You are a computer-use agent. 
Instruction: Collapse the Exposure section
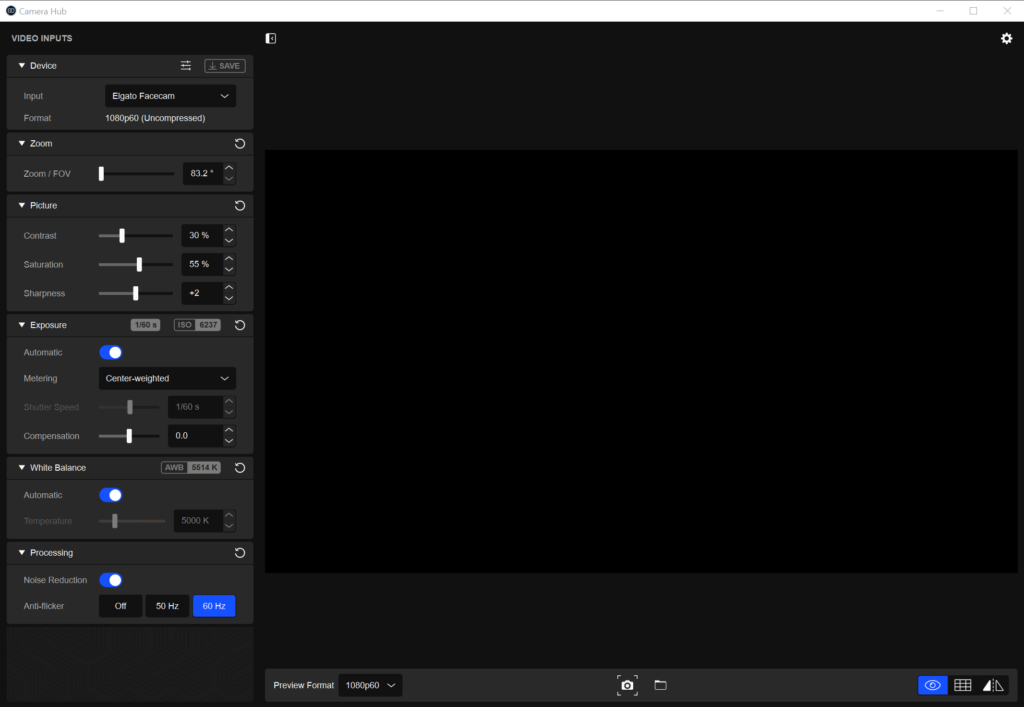[22, 324]
